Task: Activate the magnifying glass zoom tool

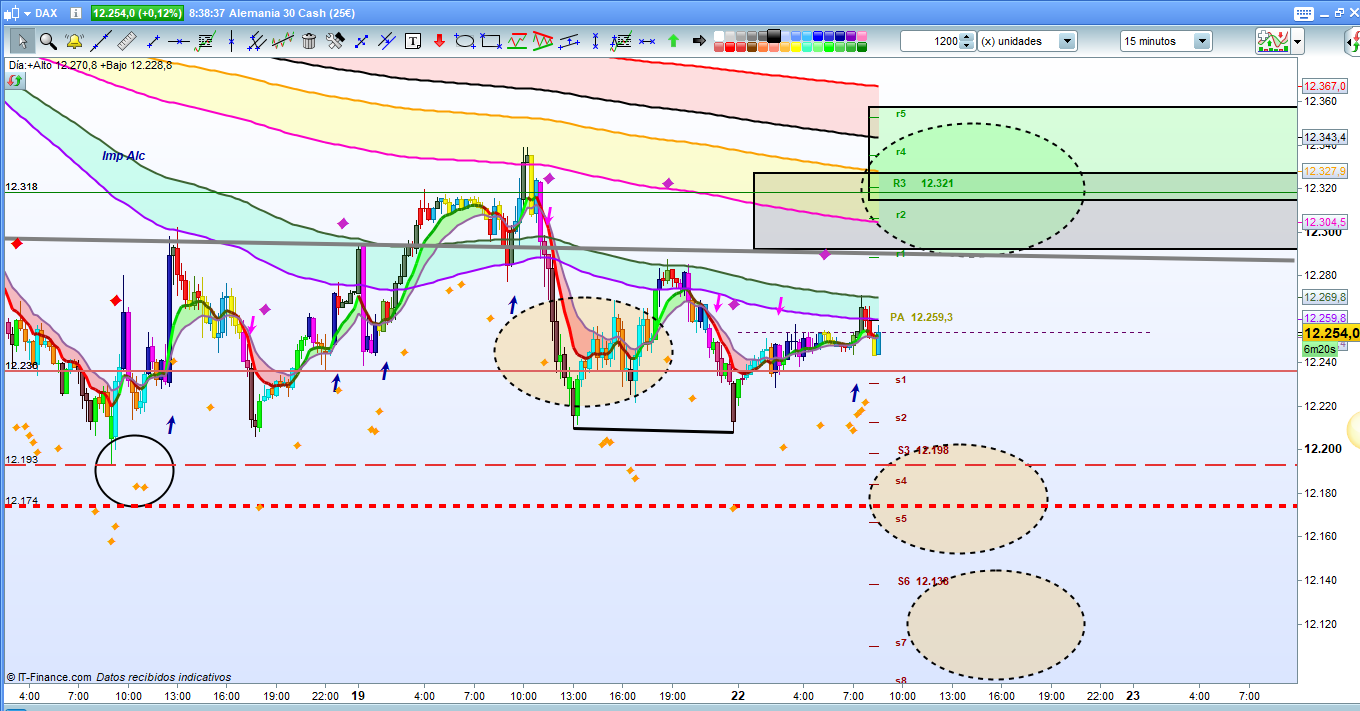Action: click(48, 41)
